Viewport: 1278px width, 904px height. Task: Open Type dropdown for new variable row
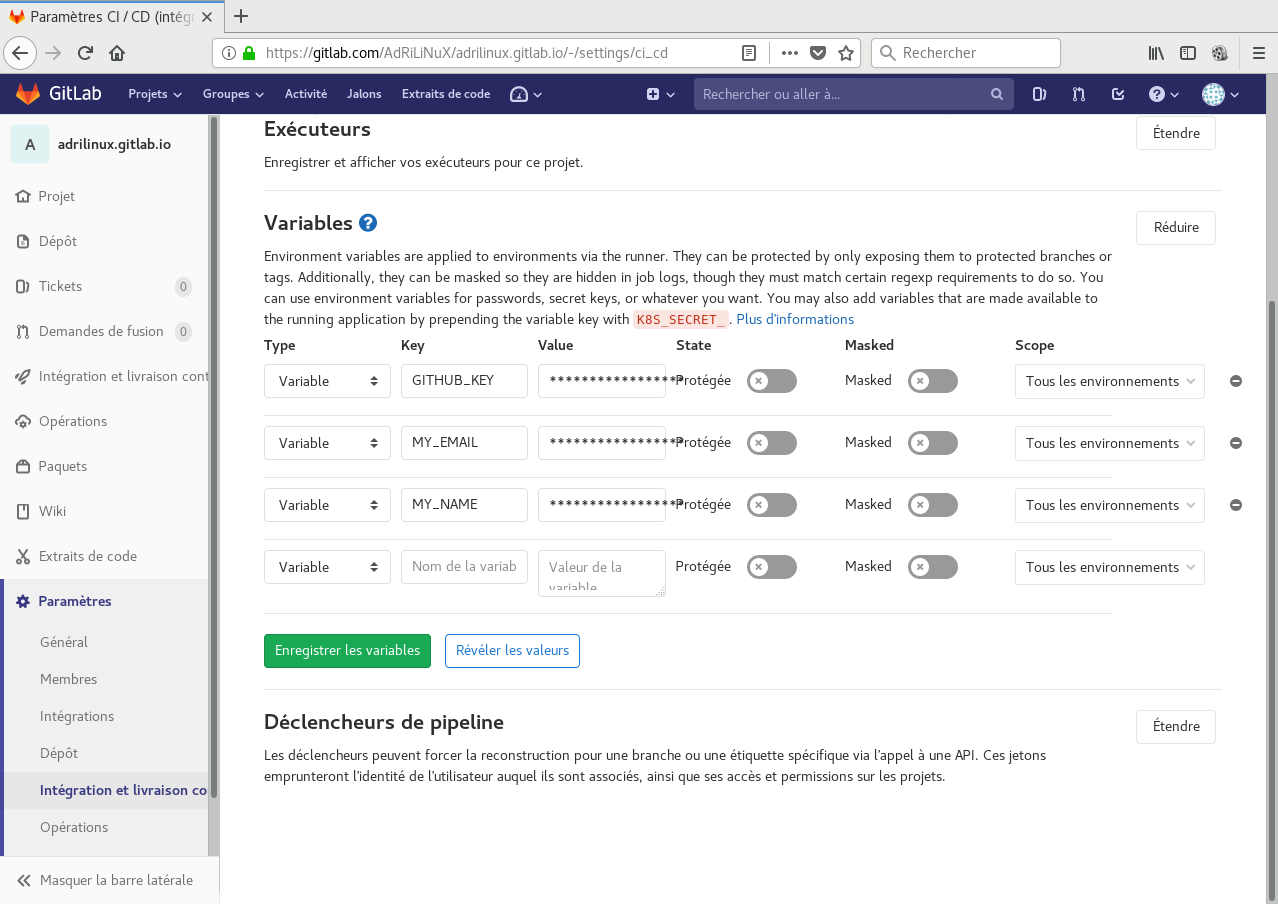pyautogui.click(x=327, y=567)
